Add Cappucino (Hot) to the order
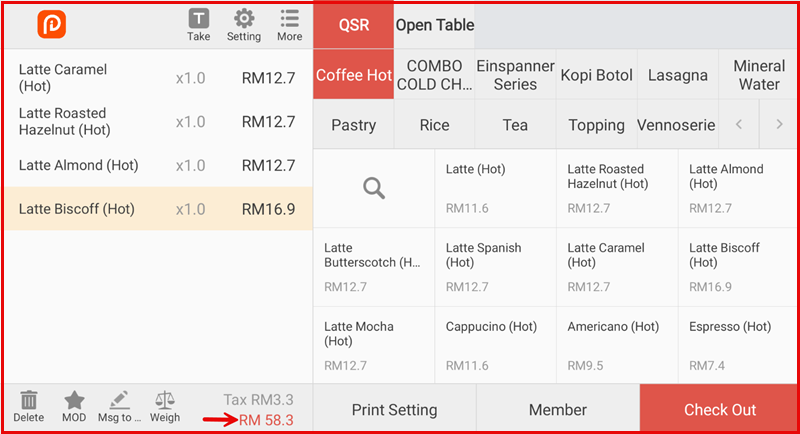The height and width of the screenshot is (434, 800). (495, 345)
